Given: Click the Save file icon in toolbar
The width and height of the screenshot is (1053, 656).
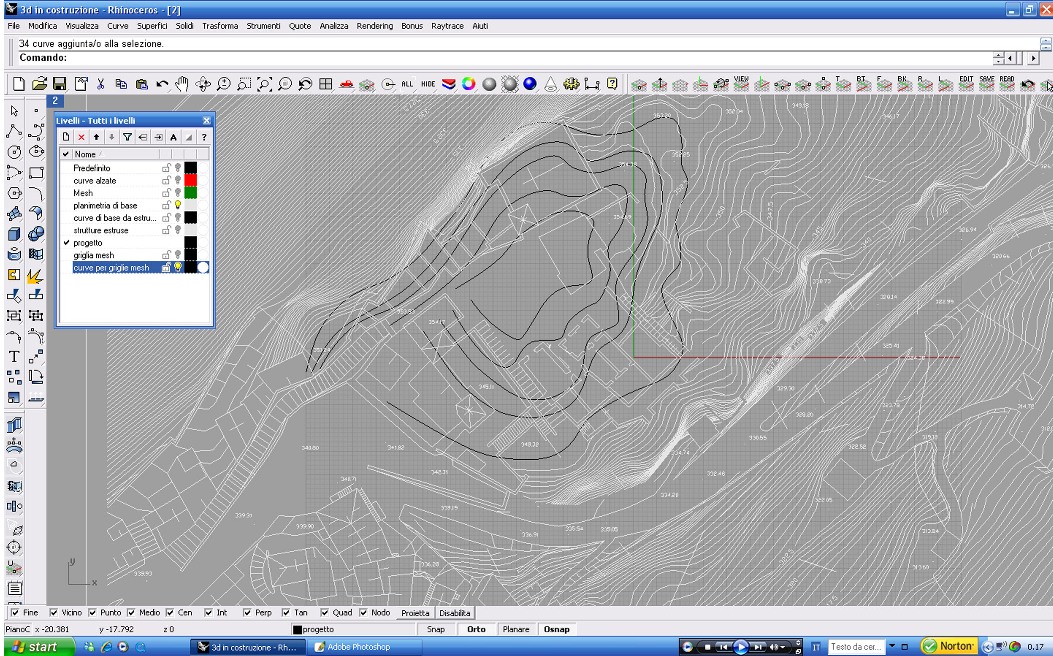Looking at the screenshot, I should click(59, 86).
